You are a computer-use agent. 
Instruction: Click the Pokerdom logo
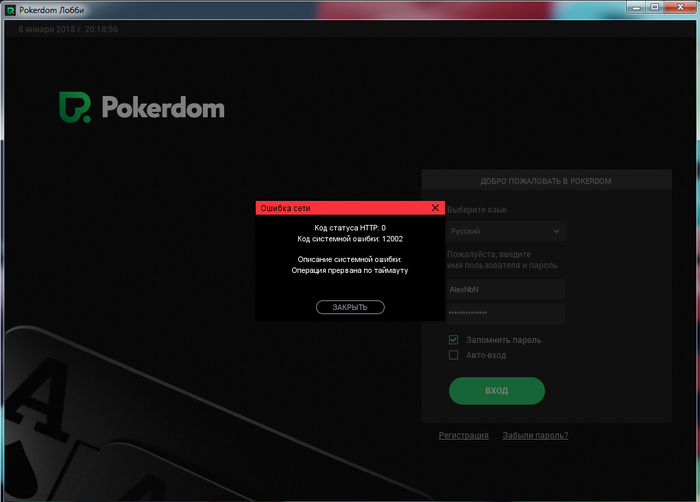pos(142,107)
